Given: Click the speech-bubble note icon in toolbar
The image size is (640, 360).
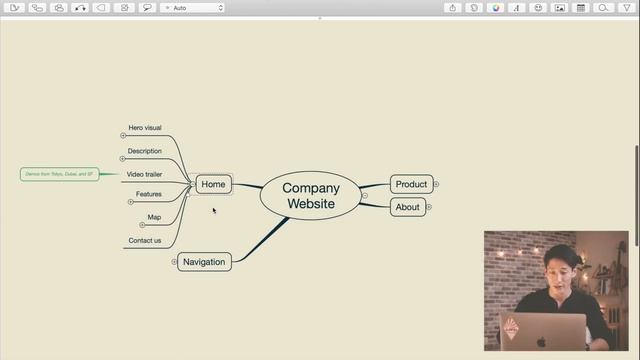Looking at the screenshot, I should pyautogui.click(x=147, y=8).
